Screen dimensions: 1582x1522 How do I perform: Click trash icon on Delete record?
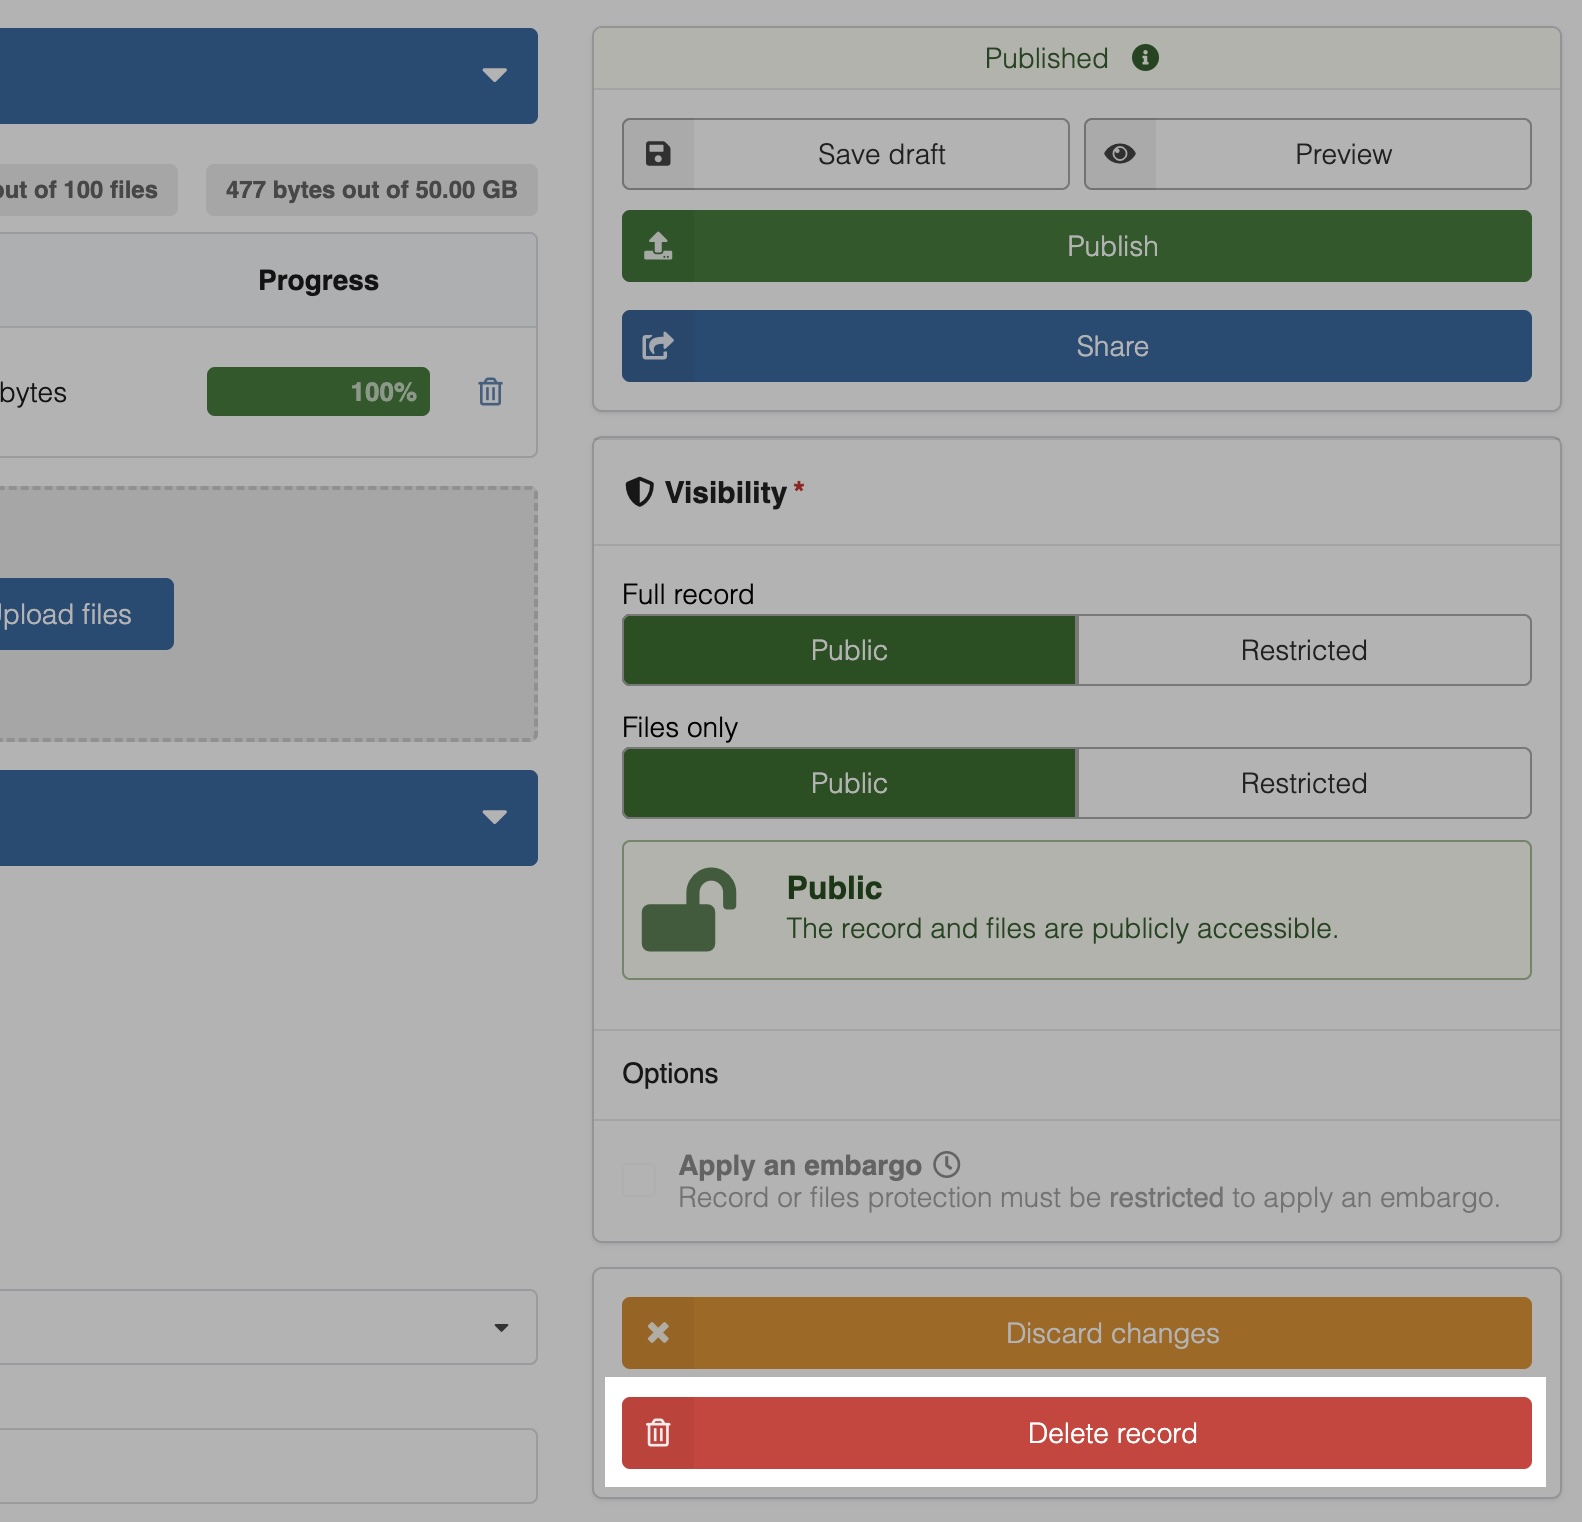[x=658, y=1433]
